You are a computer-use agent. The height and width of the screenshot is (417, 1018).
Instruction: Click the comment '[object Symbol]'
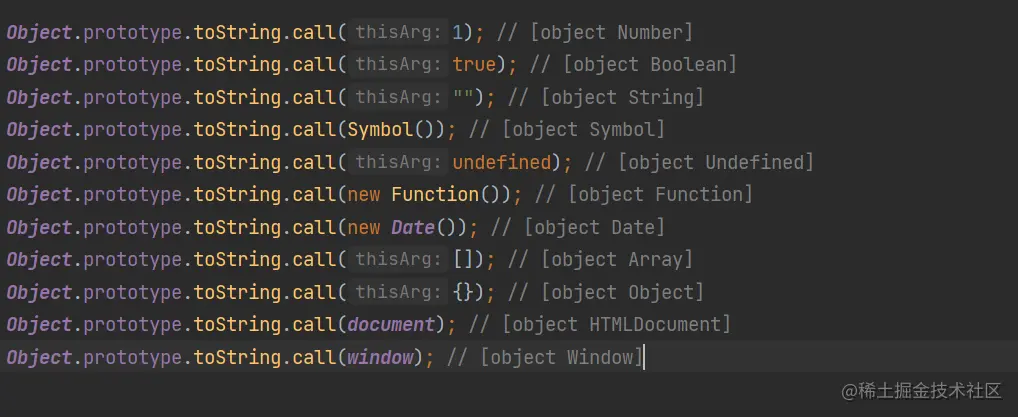(584, 130)
